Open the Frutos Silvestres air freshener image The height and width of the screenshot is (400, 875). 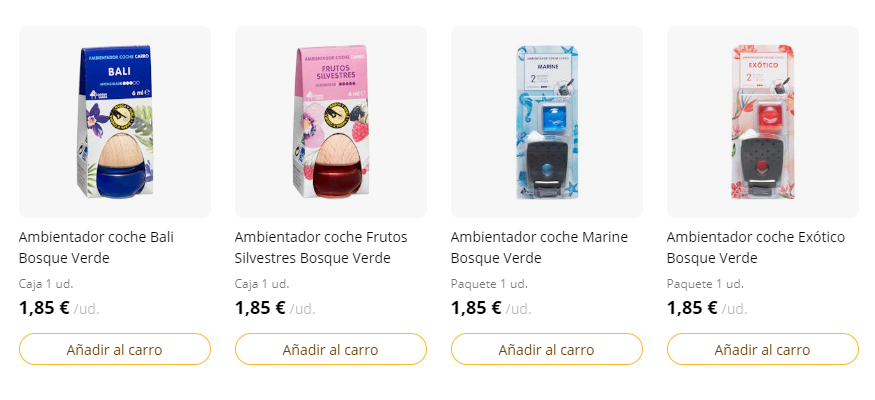point(331,122)
